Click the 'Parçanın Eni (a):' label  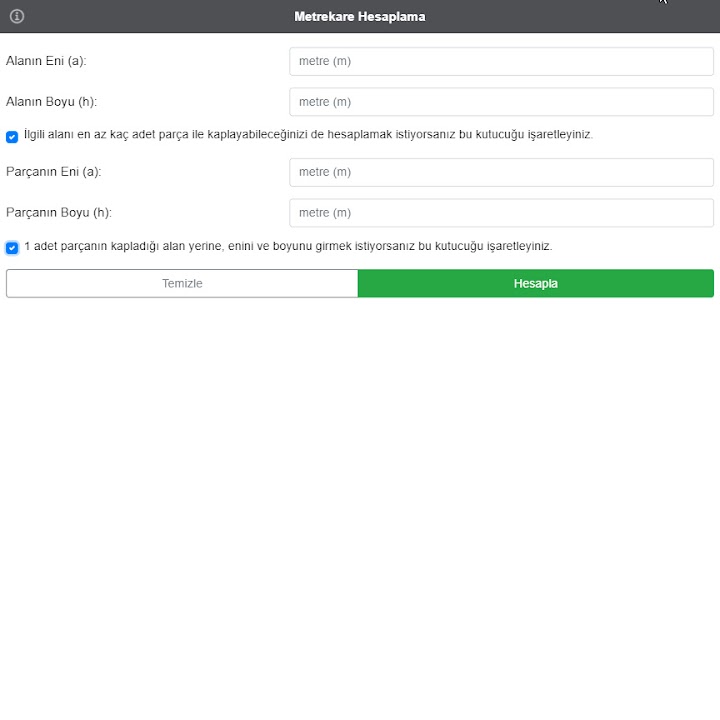(x=54, y=172)
